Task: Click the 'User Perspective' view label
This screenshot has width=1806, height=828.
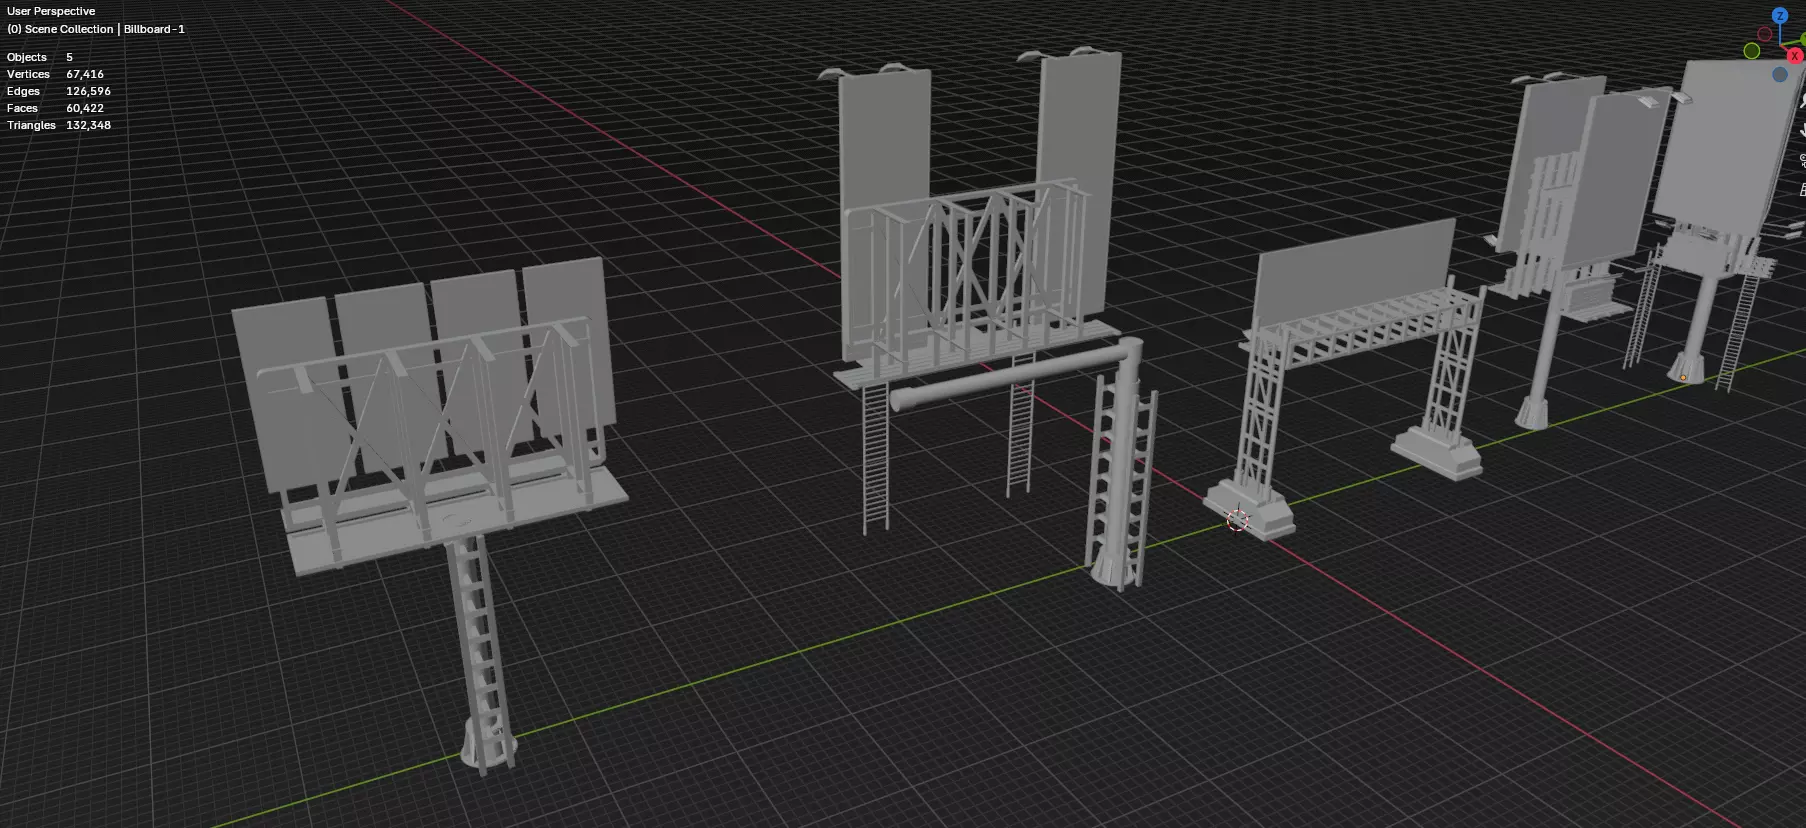Action: coord(51,11)
